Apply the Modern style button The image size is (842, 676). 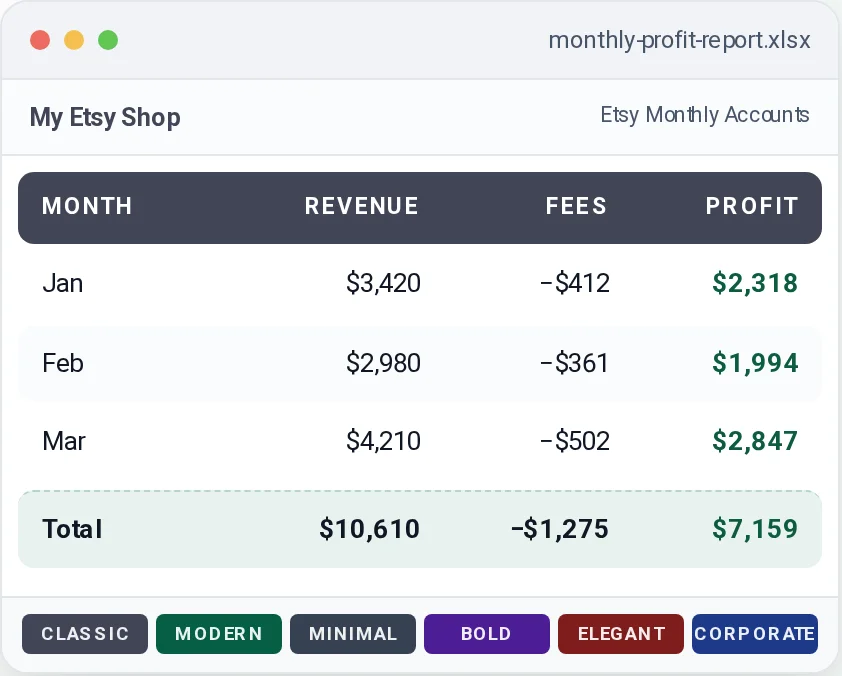pos(219,634)
